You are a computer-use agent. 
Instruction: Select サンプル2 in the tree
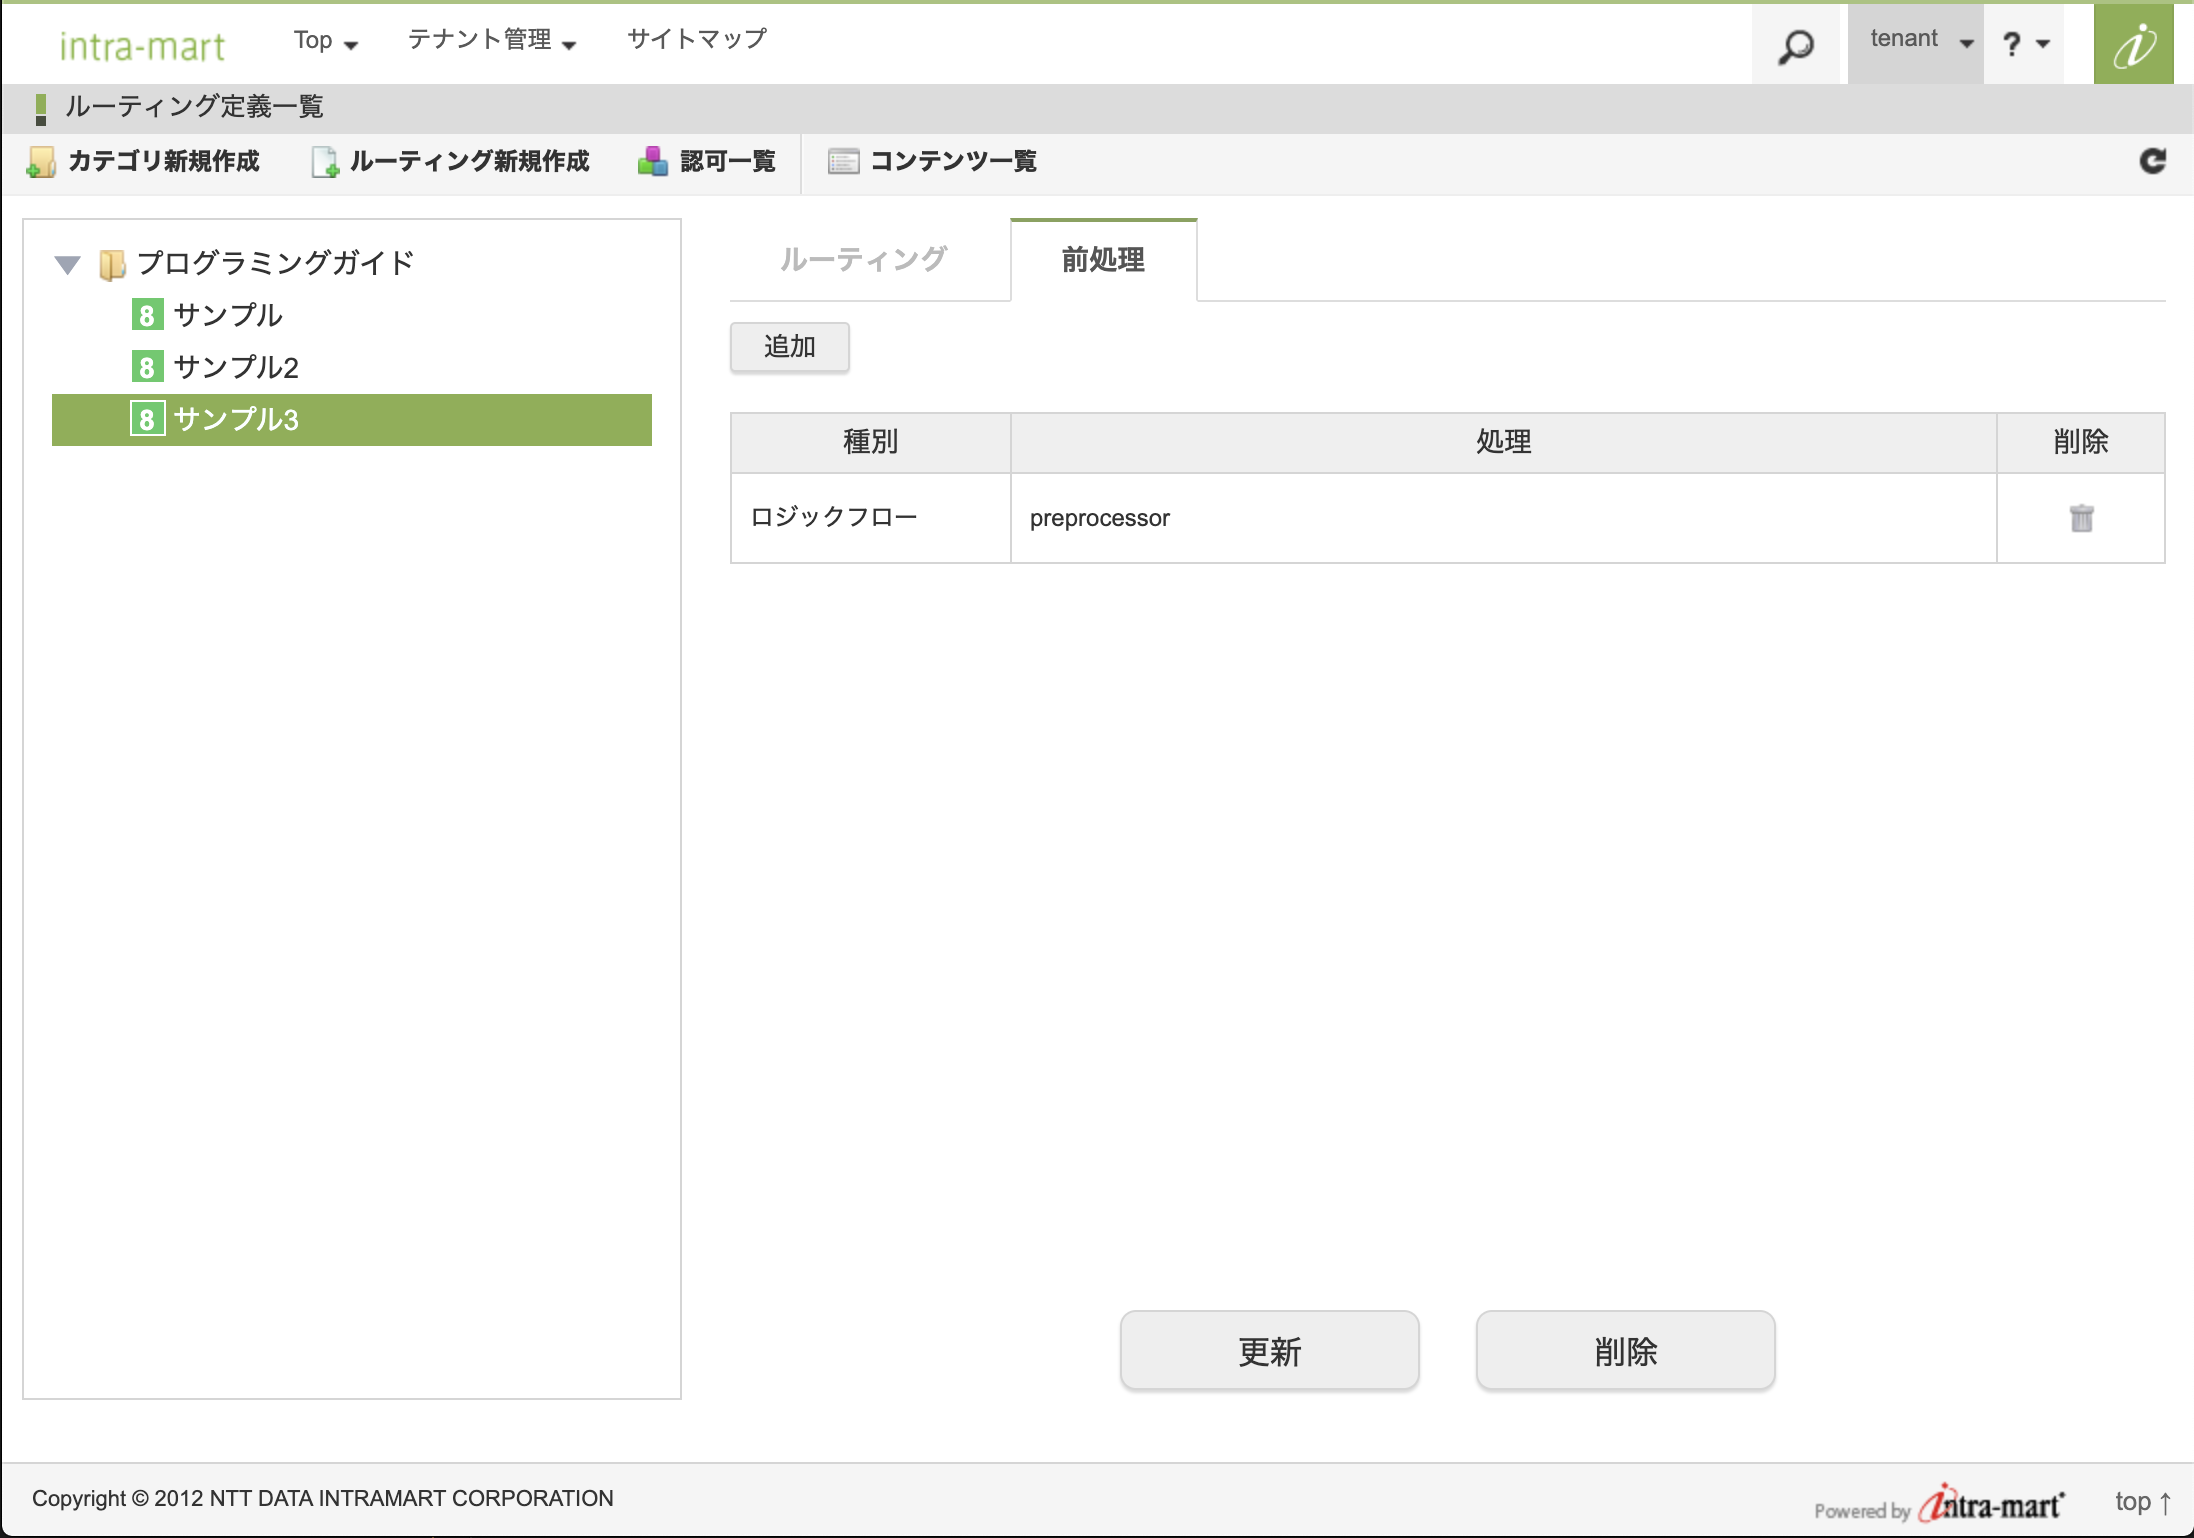click(236, 367)
